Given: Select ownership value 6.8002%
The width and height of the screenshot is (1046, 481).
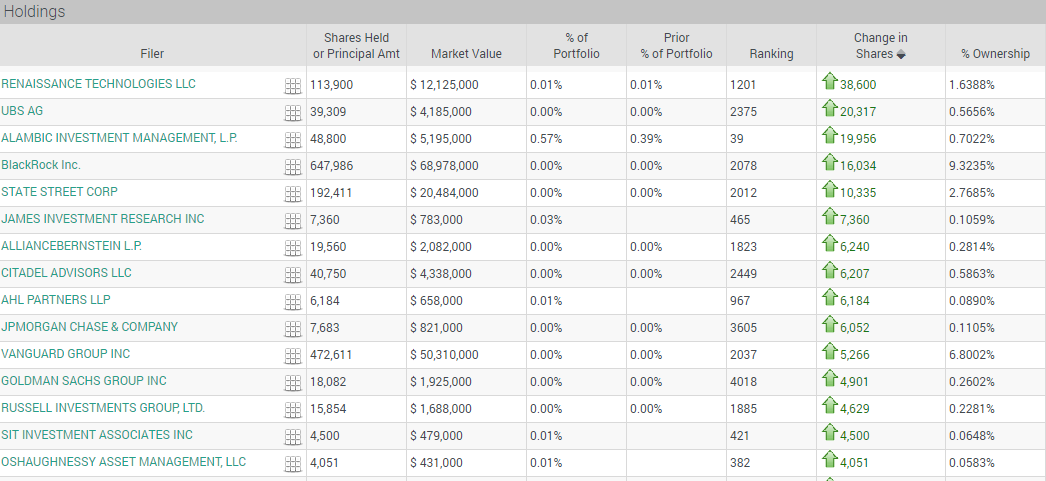Looking at the screenshot, I should click(972, 356).
